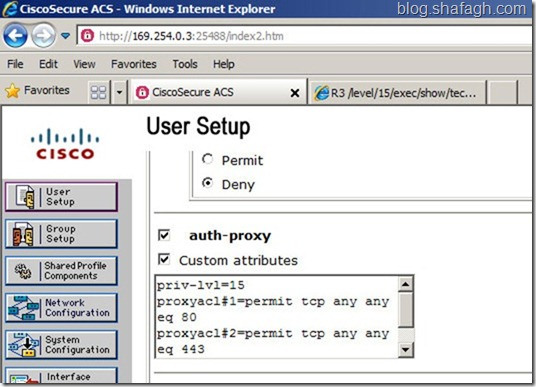Image resolution: width=536 pixels, height=387 pixels.
Task: Click the icon on CiscoSecure ACS tab
Action: [x=142, y=92]
